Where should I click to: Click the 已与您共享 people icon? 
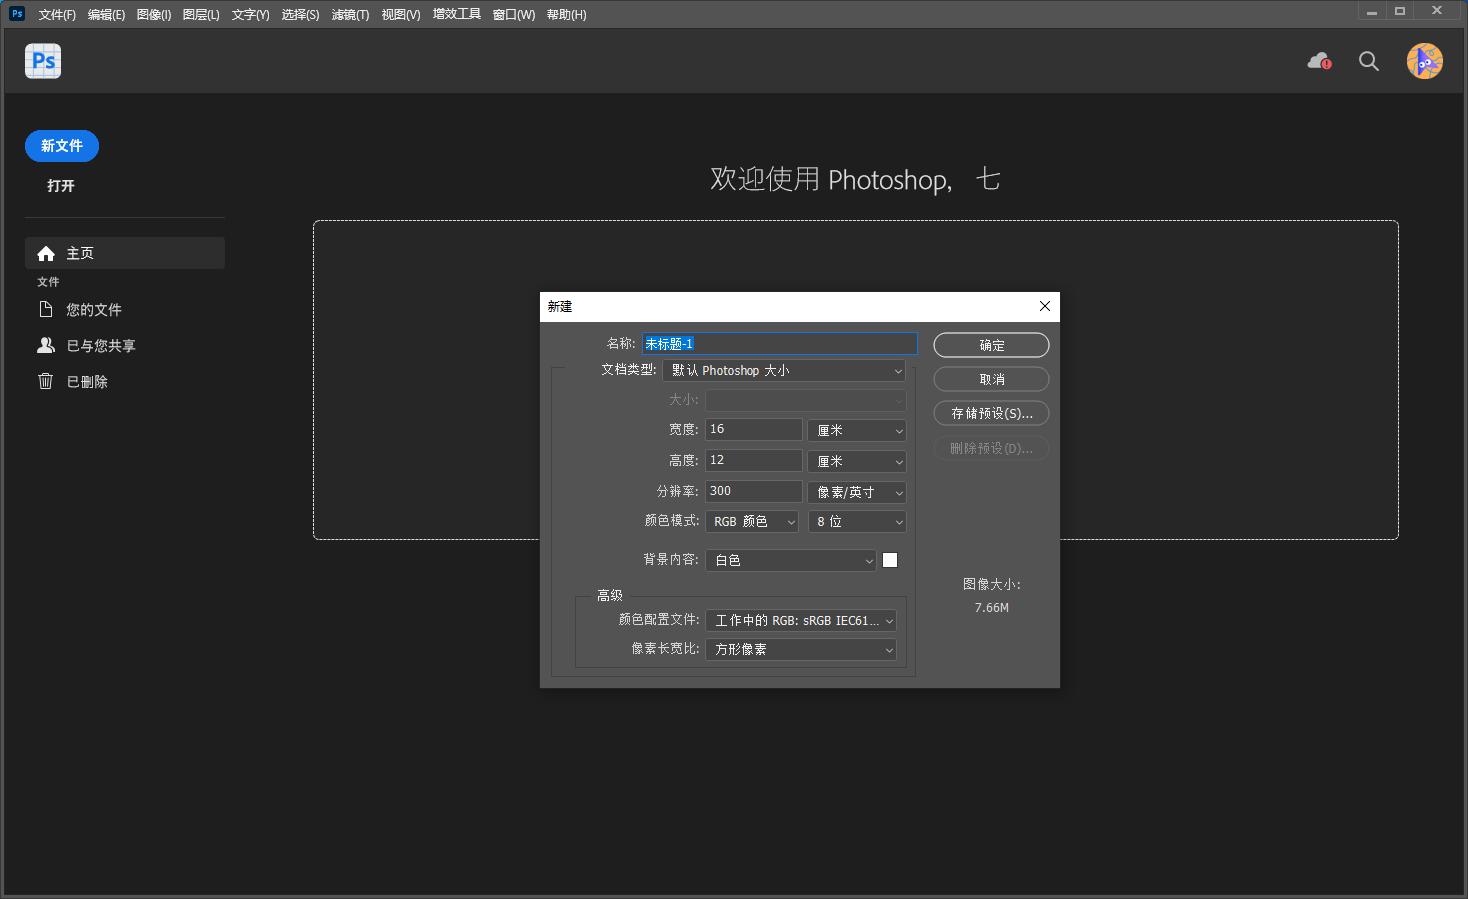pos(46,346)
